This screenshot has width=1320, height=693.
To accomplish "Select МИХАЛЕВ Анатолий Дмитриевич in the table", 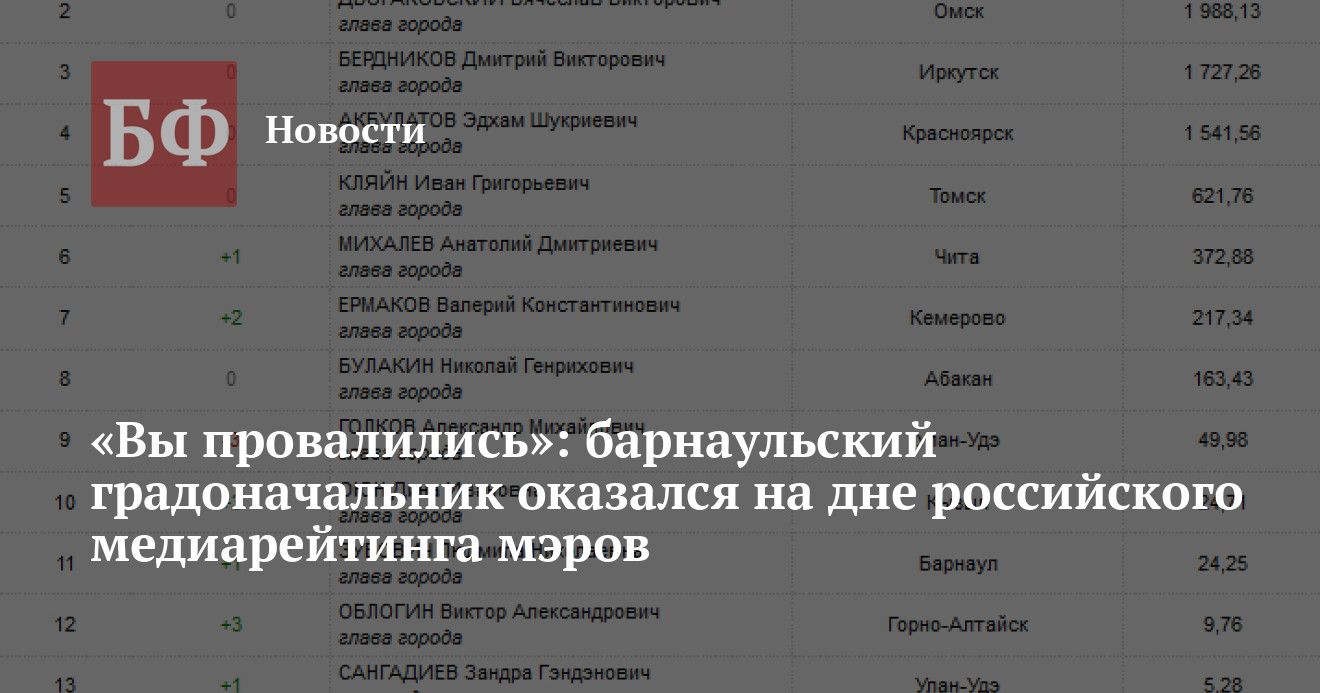I will pyautogui.click(x=498, y=245).
